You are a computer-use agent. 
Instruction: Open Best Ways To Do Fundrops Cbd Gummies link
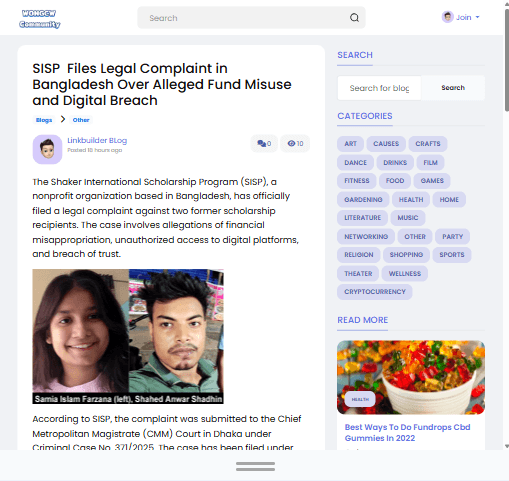(407, 433)
